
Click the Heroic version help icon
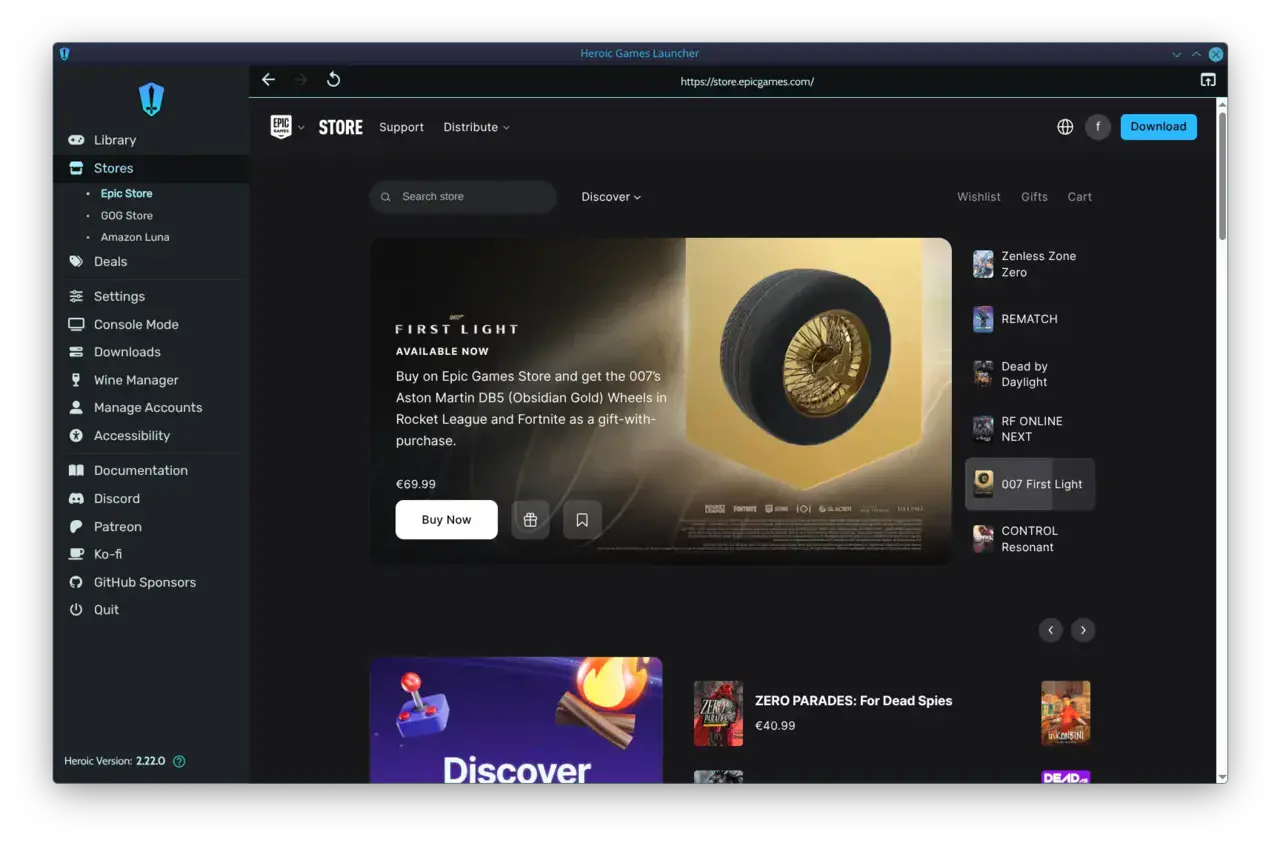click(179, 761)
